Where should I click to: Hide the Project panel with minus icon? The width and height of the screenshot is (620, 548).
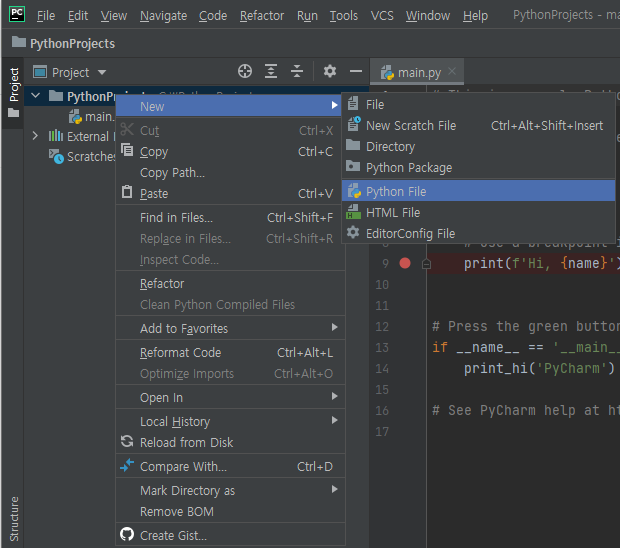pyautogui.click(x=356, y=72)
